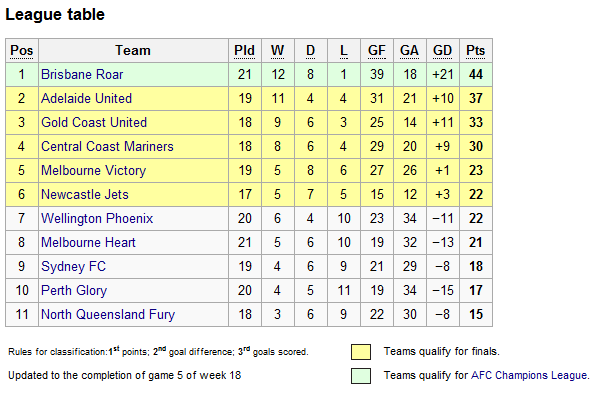
Task: Select the Melbourne Victory link
Action: point(93,170)
